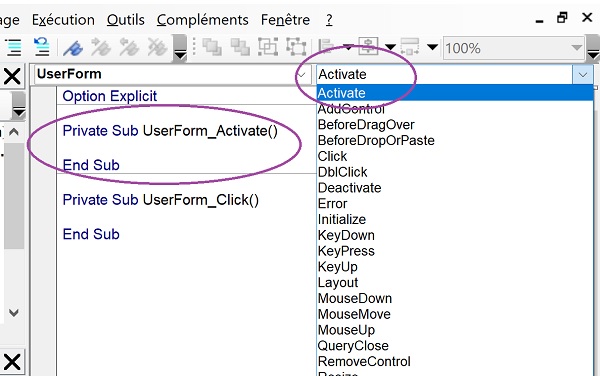Select KeyPress in the event list
The image size is (600, 376).
[455, 251]
